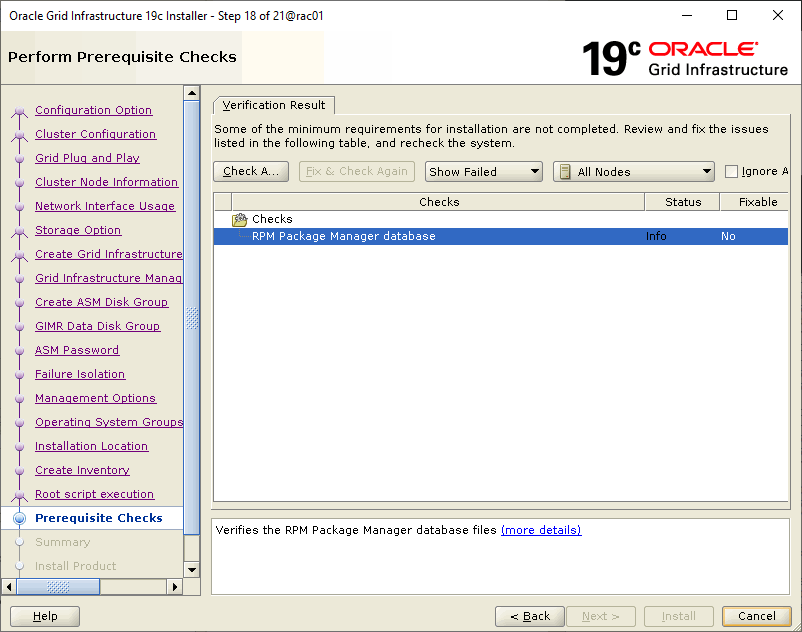
Task: Open the ASM Password step
Action: tap(77, 350)
